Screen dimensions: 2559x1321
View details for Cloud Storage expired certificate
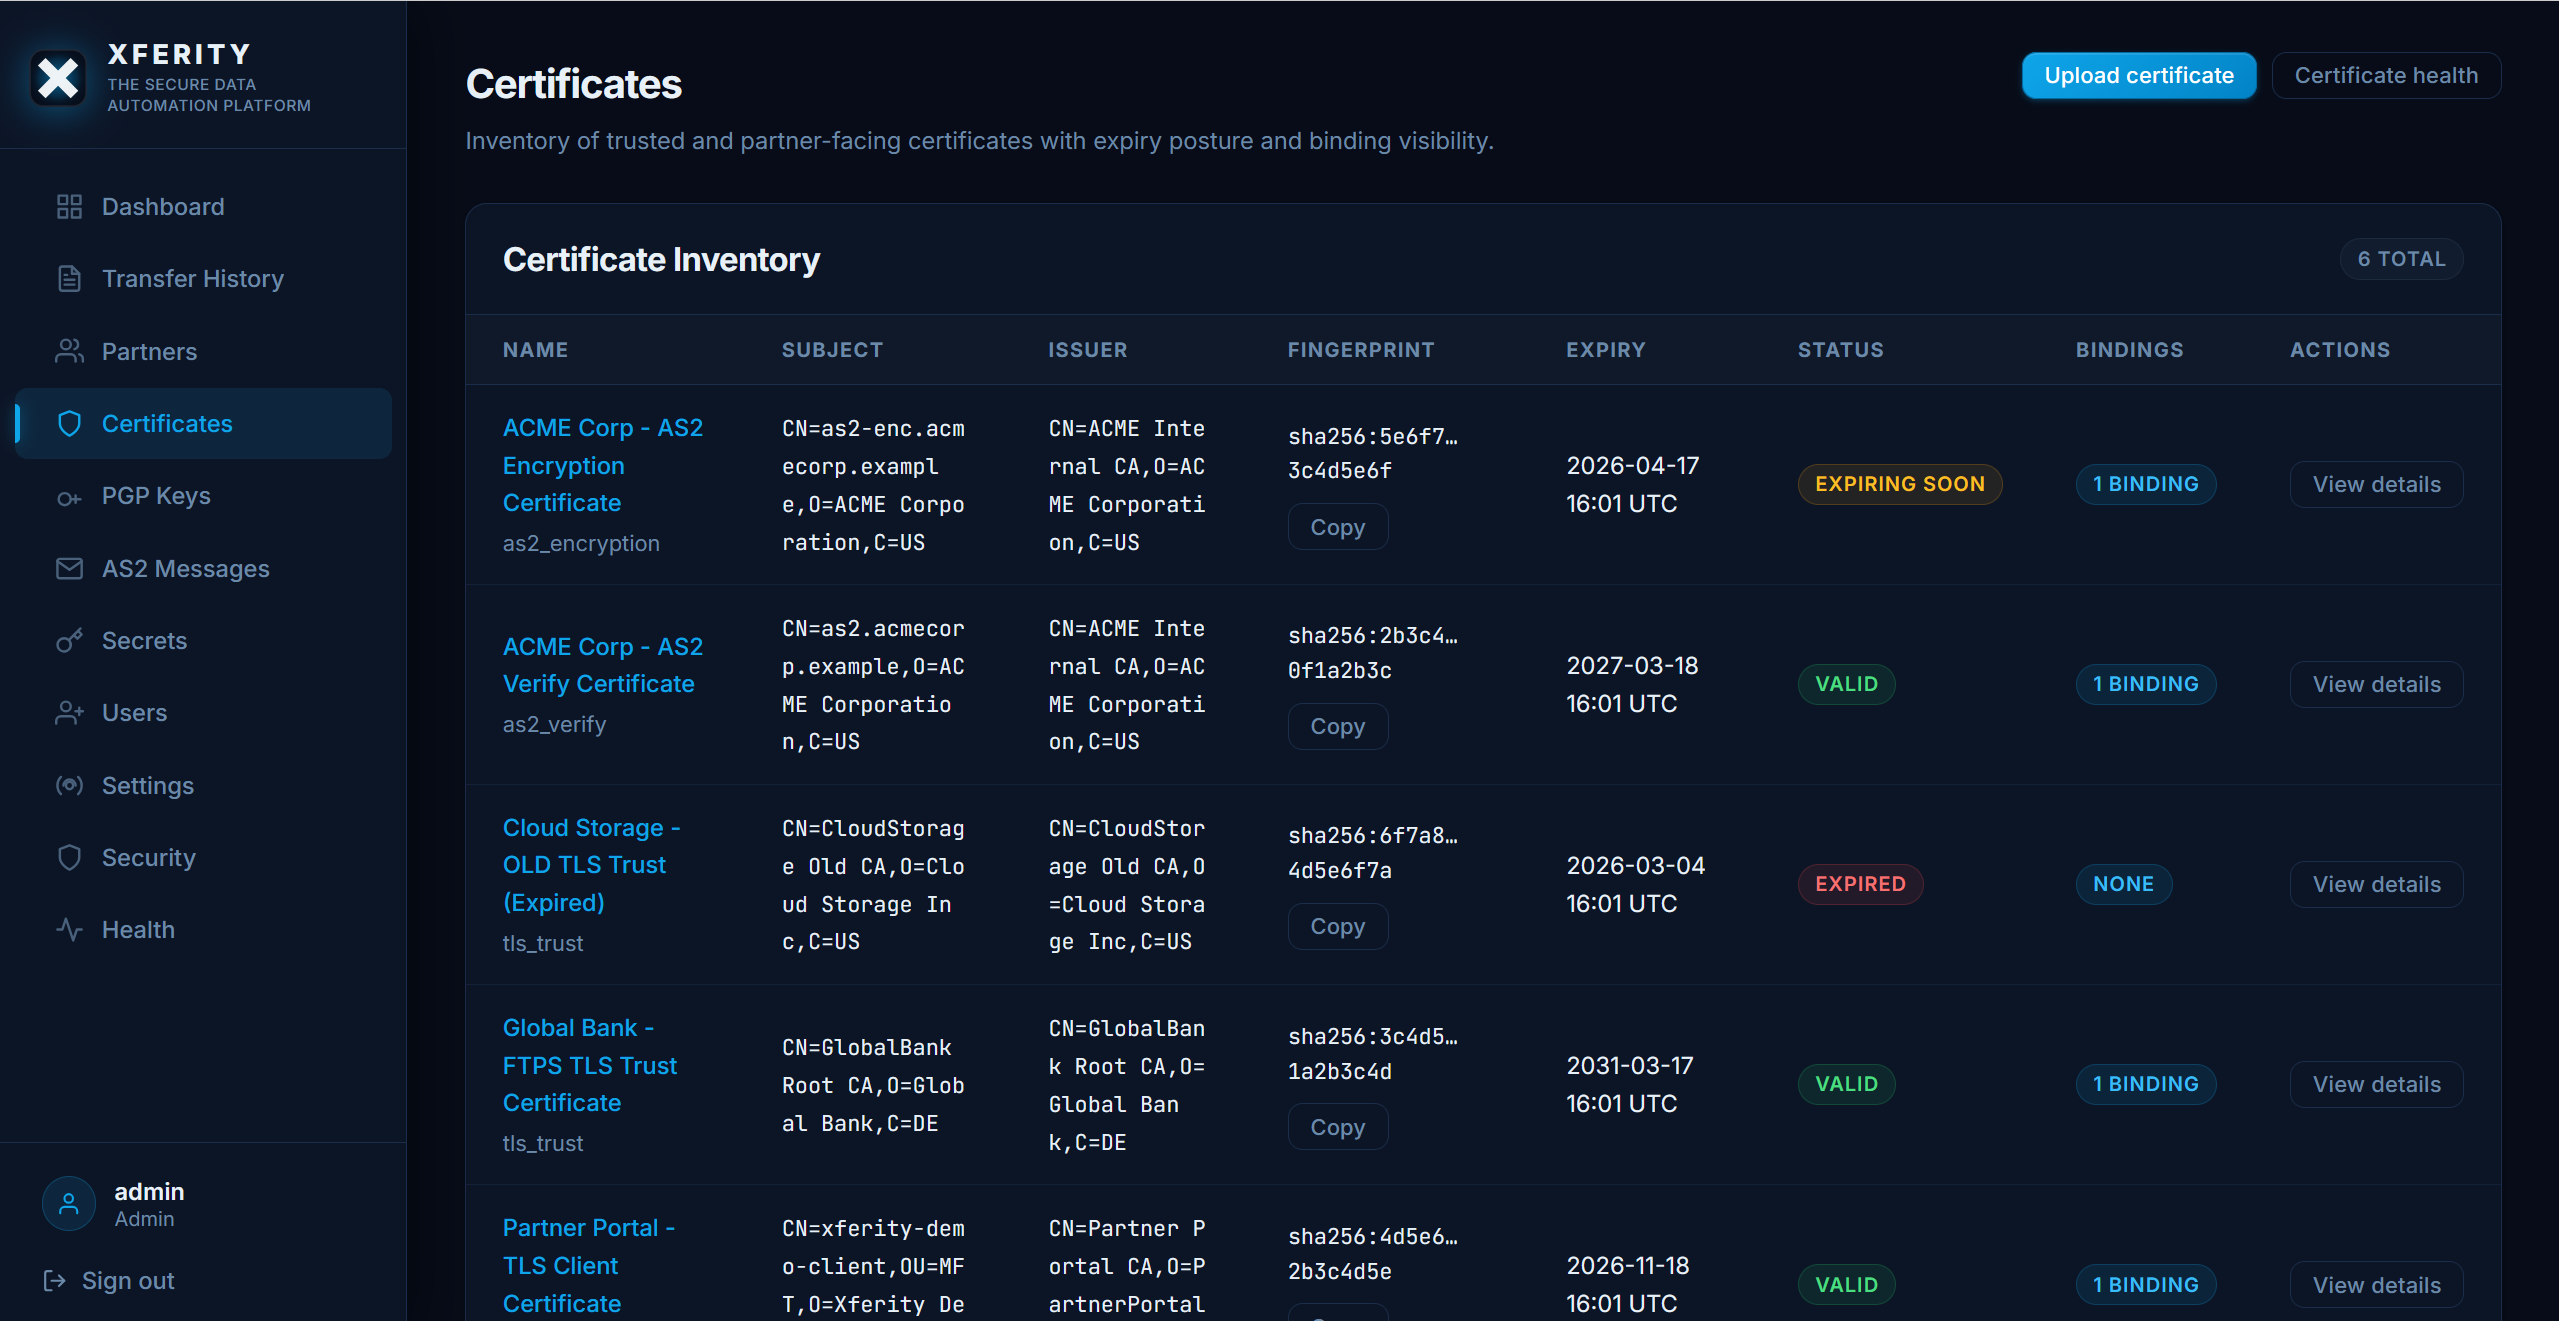[2375, 885]
